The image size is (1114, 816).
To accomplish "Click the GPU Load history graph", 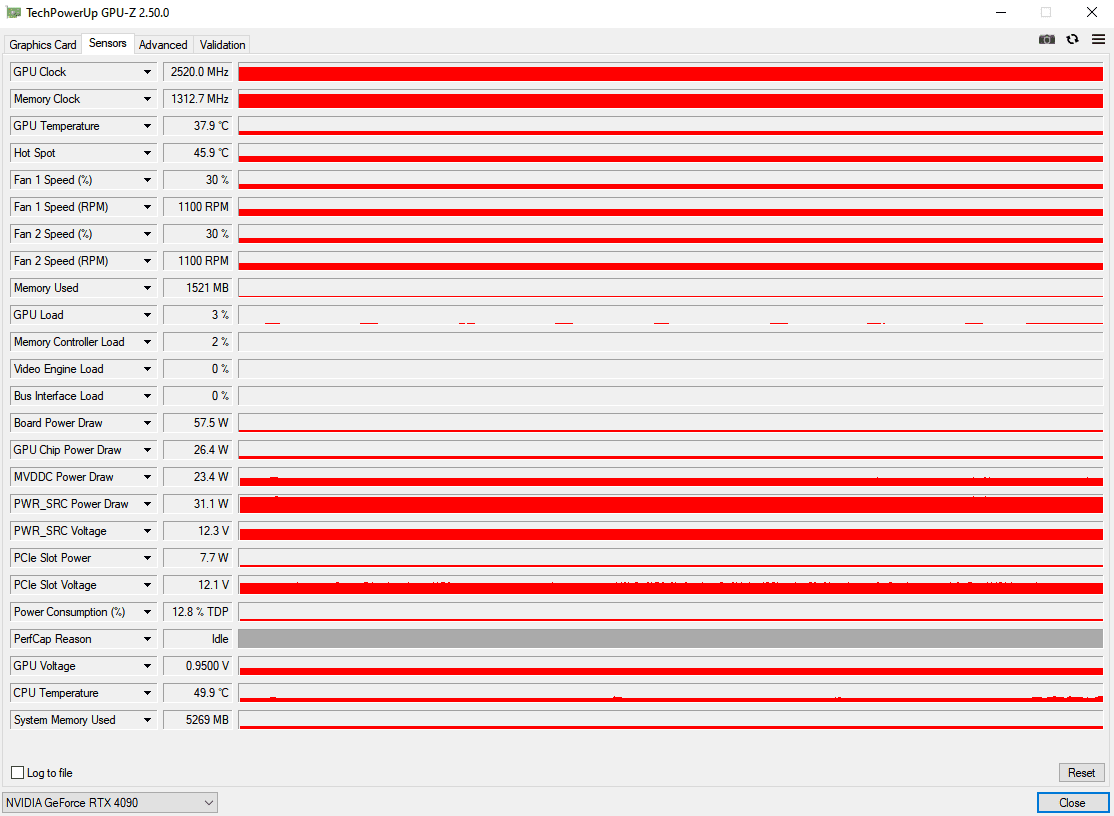I will (670, 315).
